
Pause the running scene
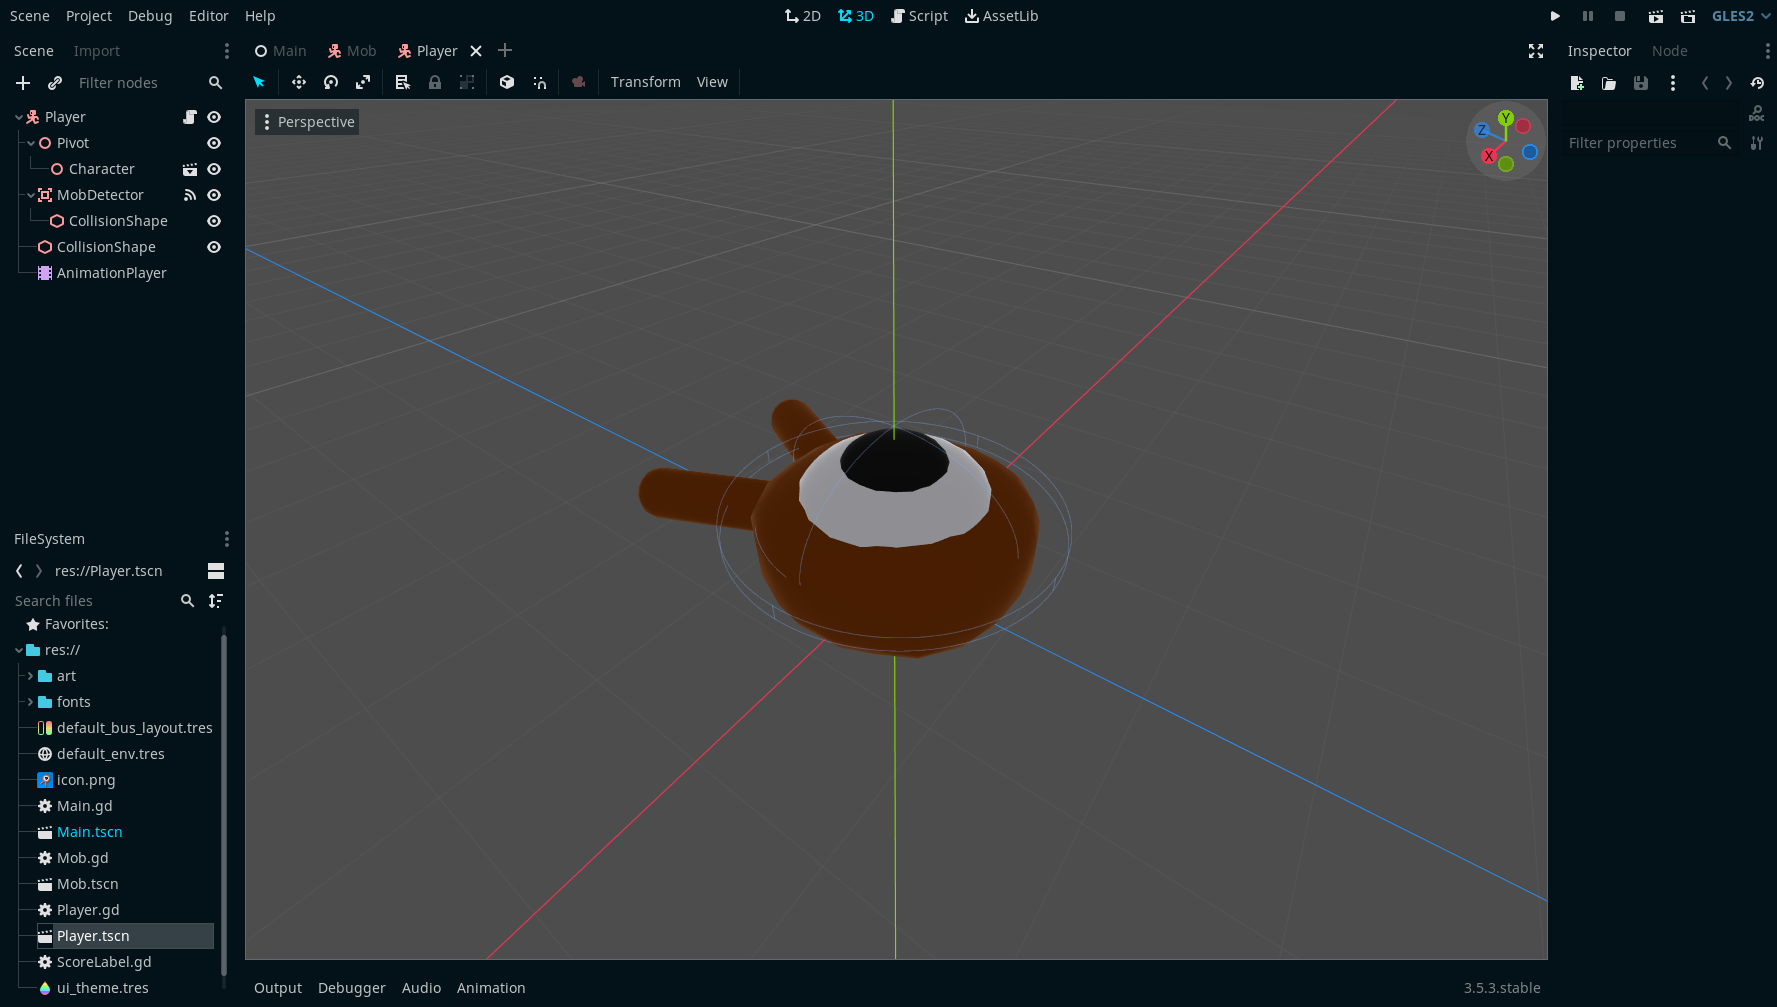(x=1587, y=16)
